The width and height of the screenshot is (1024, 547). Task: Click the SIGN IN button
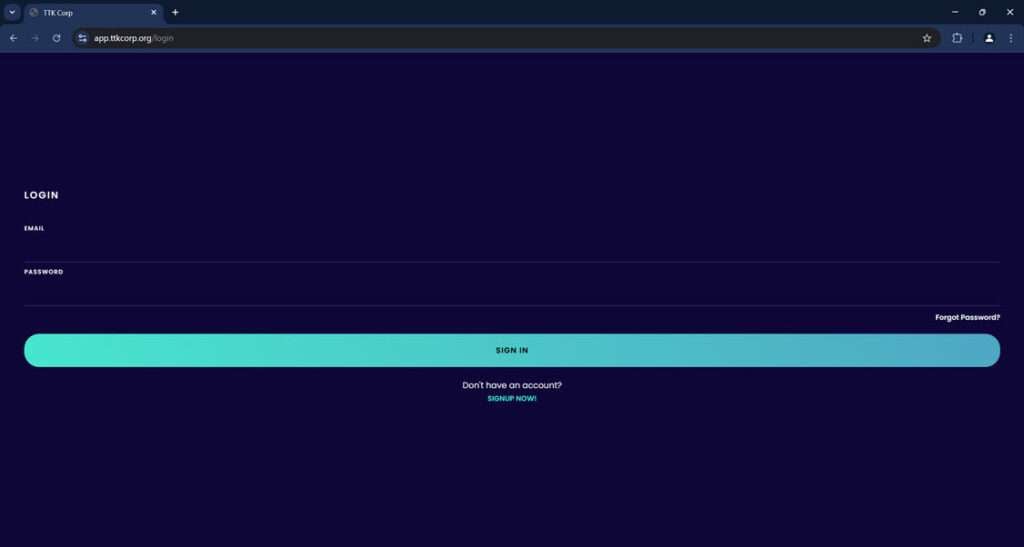point(512,351)
